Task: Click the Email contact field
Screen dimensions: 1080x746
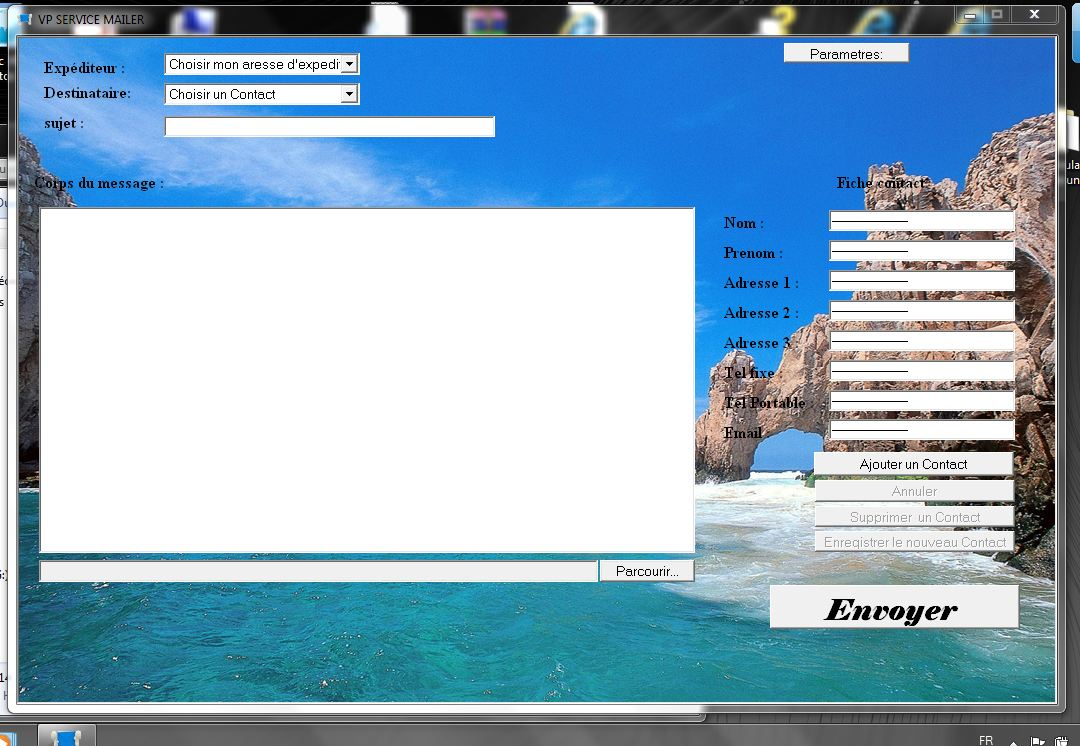Action: 921,430
